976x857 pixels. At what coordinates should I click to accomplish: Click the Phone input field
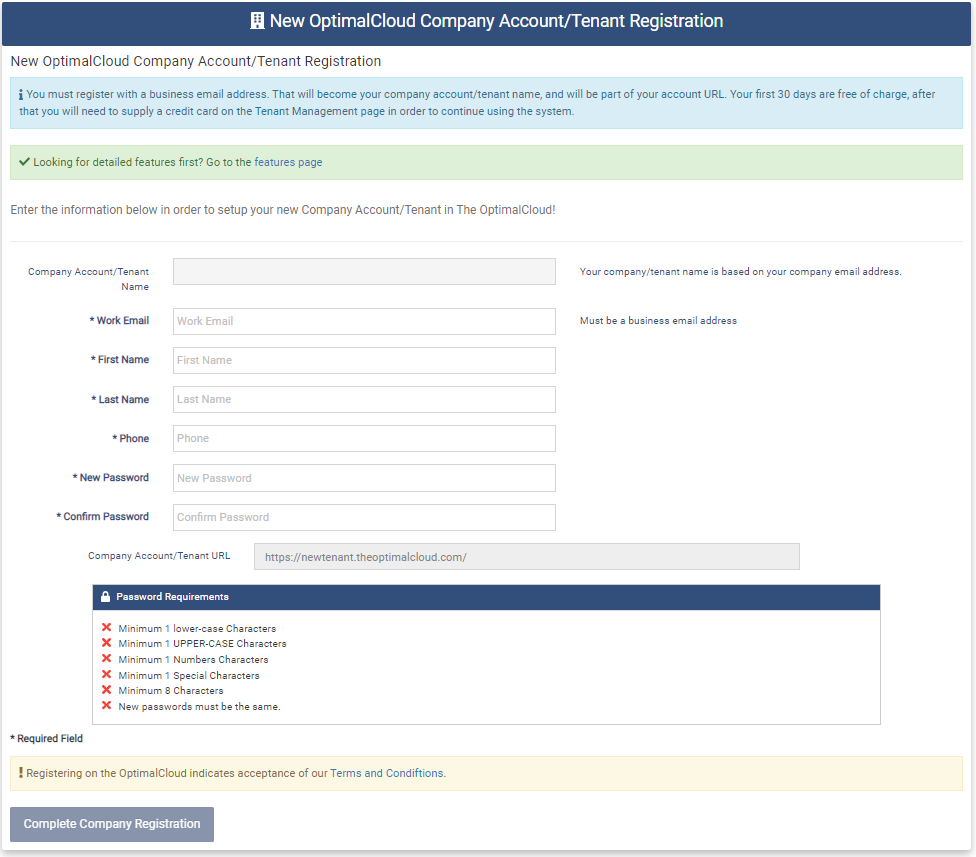click(364, 438)
